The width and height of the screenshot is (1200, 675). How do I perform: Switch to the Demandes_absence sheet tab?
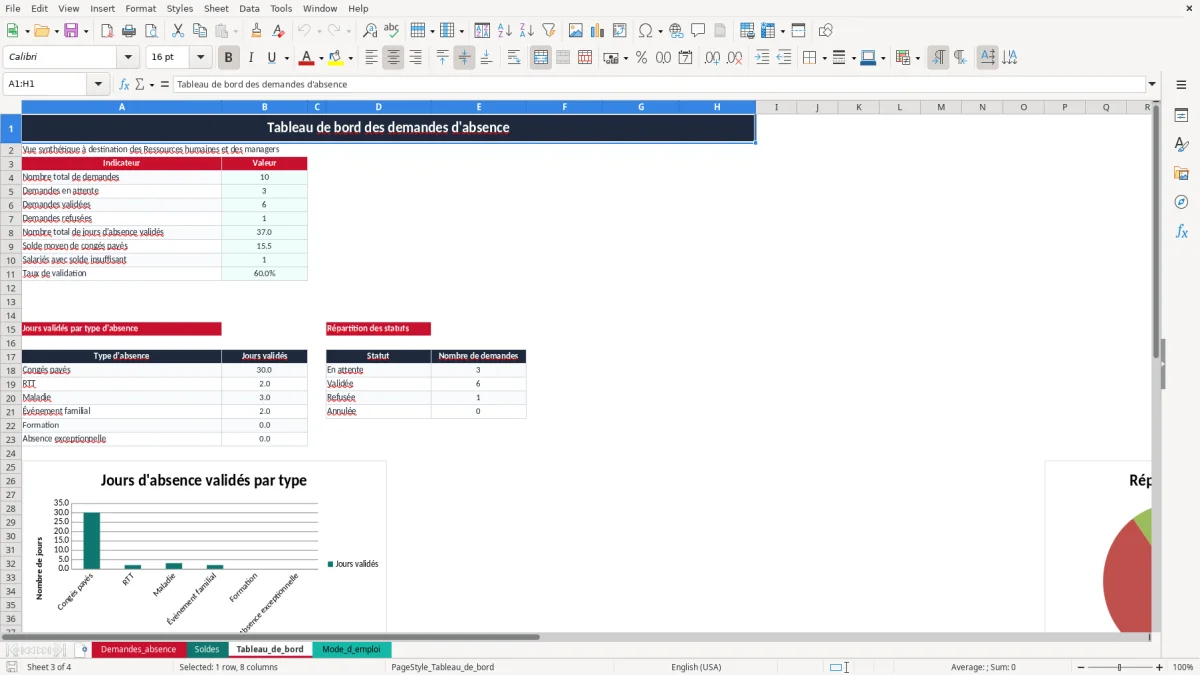tap(138, 649)
